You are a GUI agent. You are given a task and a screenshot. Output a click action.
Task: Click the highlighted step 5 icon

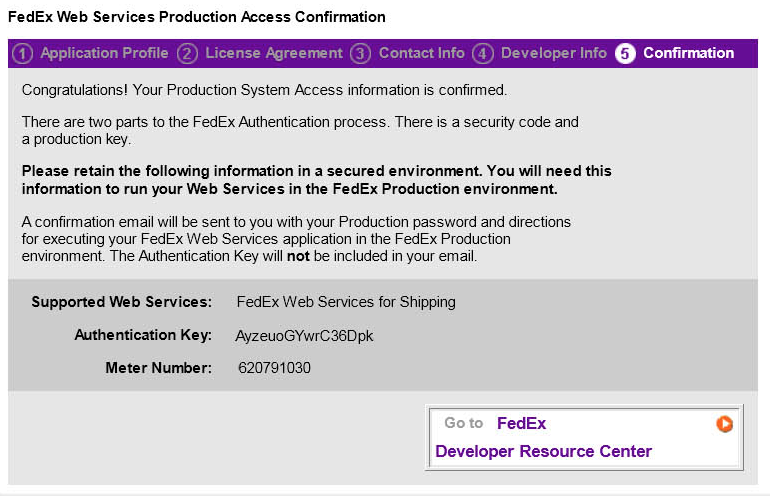click(x=625, y=53)
